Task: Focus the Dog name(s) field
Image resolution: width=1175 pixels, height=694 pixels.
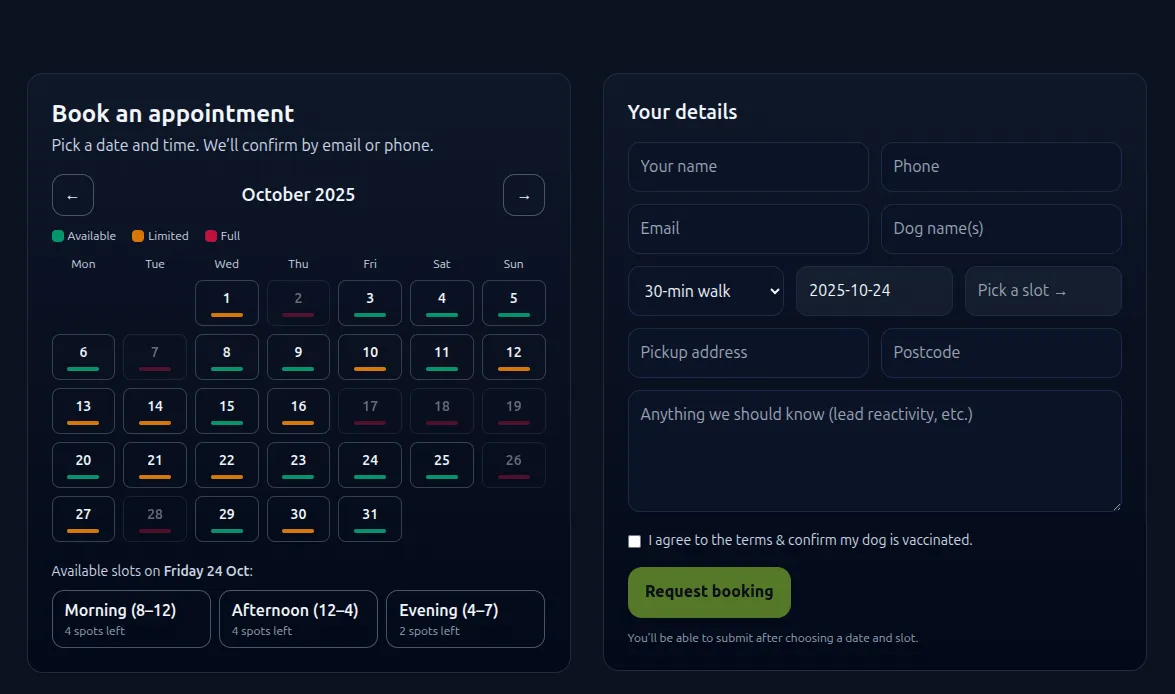Action: pos(1001,229)
